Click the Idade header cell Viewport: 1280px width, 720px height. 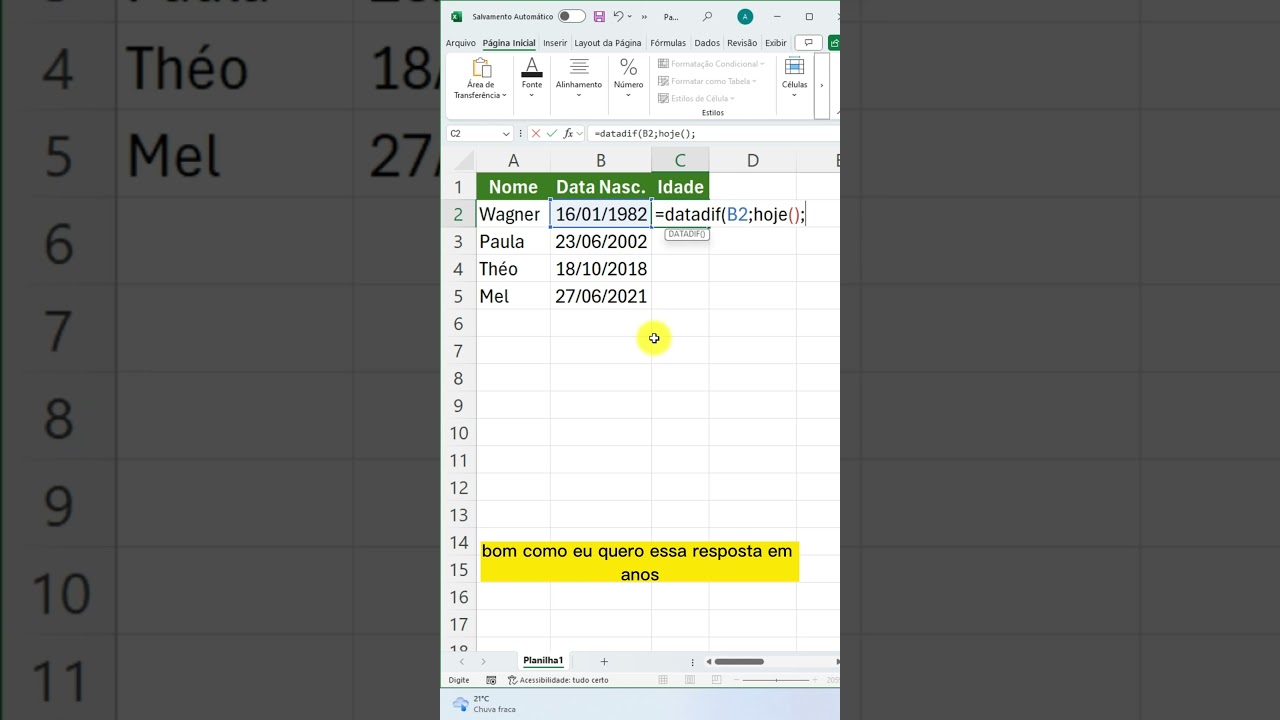pyautogui.click(x=681, y=187)
